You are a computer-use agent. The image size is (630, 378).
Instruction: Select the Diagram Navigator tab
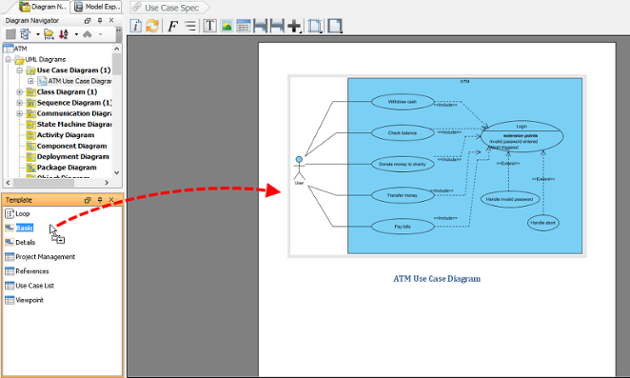[x=43, y=7]
